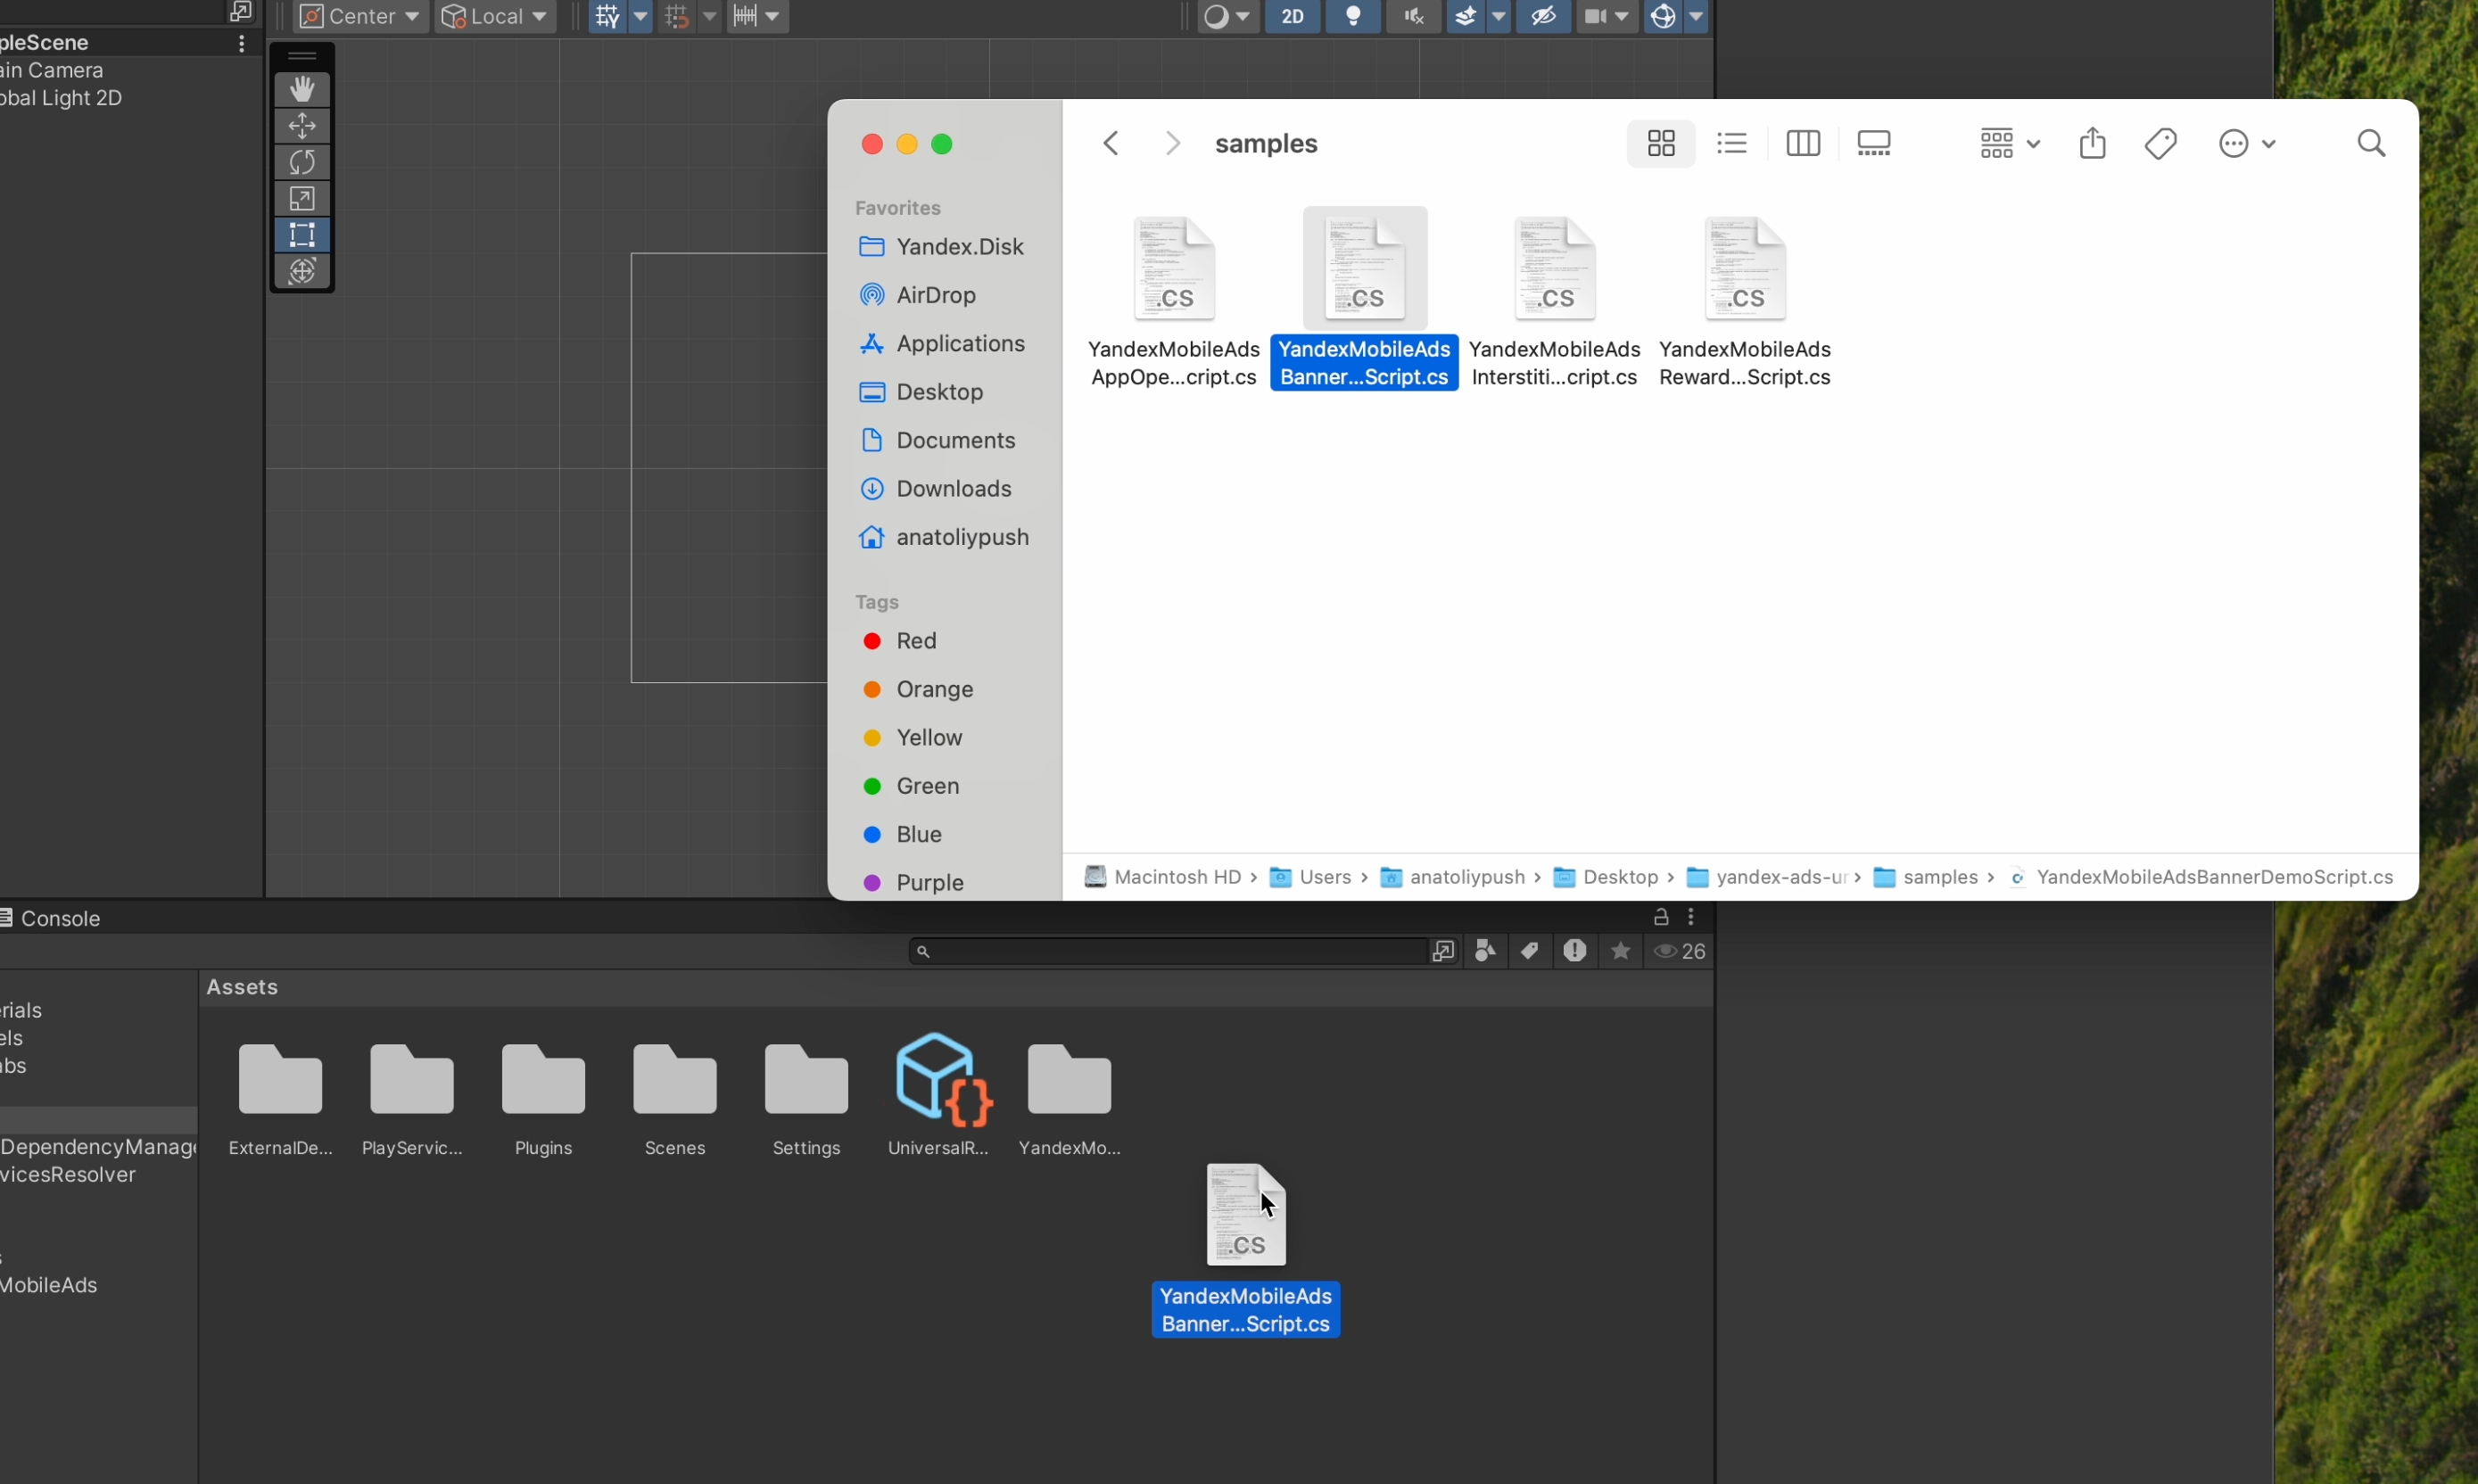Open AirDrop in Finder sidebar
2478x1484 pixels.
[918, 295]
